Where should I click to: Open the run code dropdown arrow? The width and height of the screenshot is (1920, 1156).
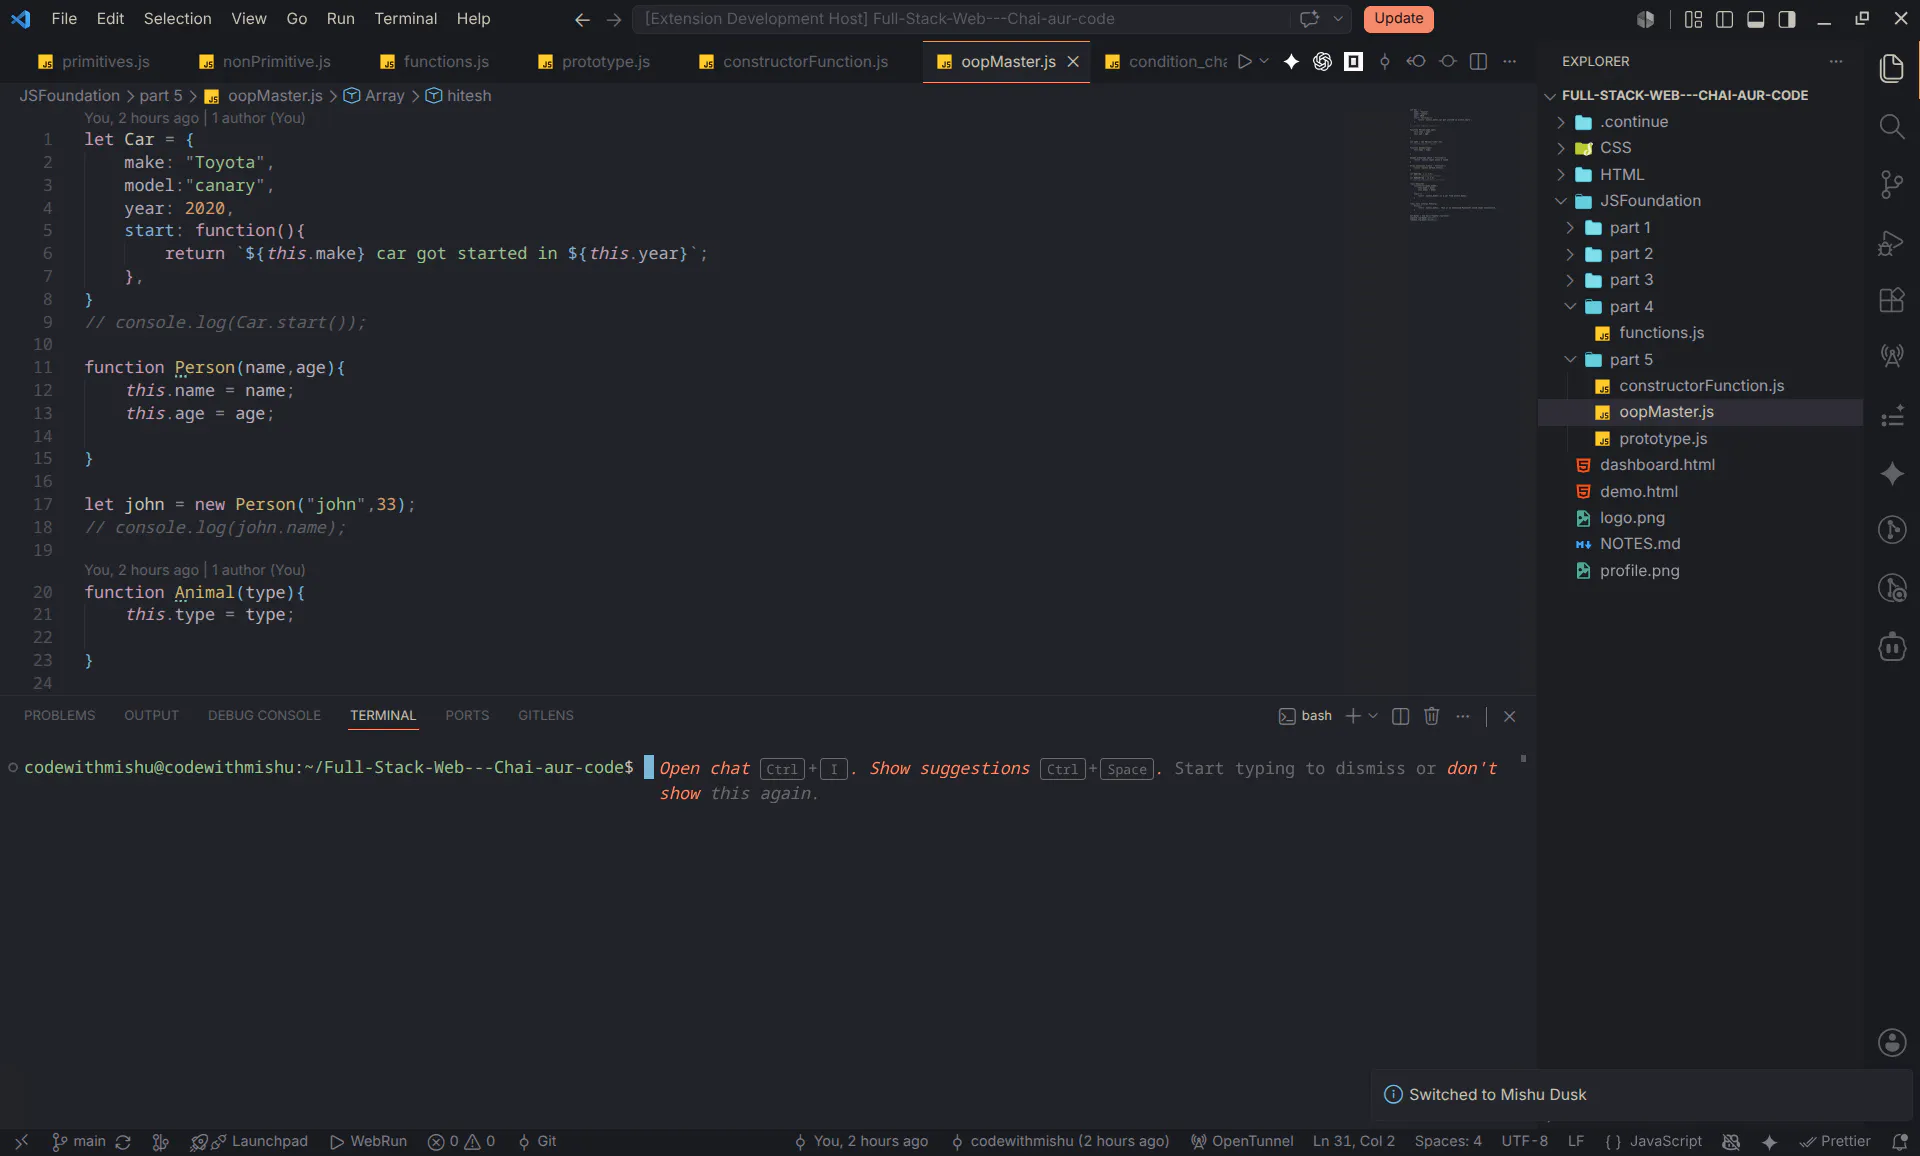[x=1264, y=61]
